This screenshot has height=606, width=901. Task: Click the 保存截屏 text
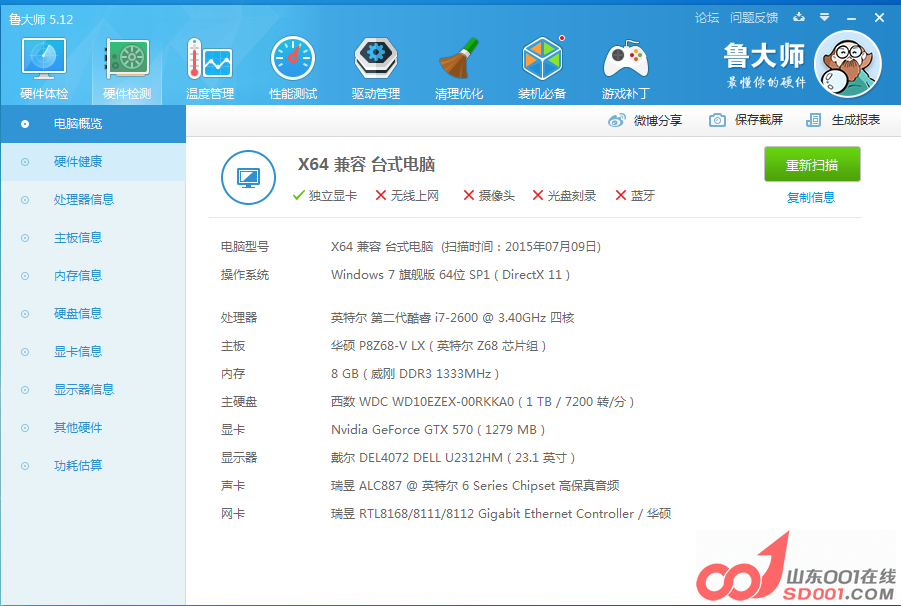click(x=758, y=119)
